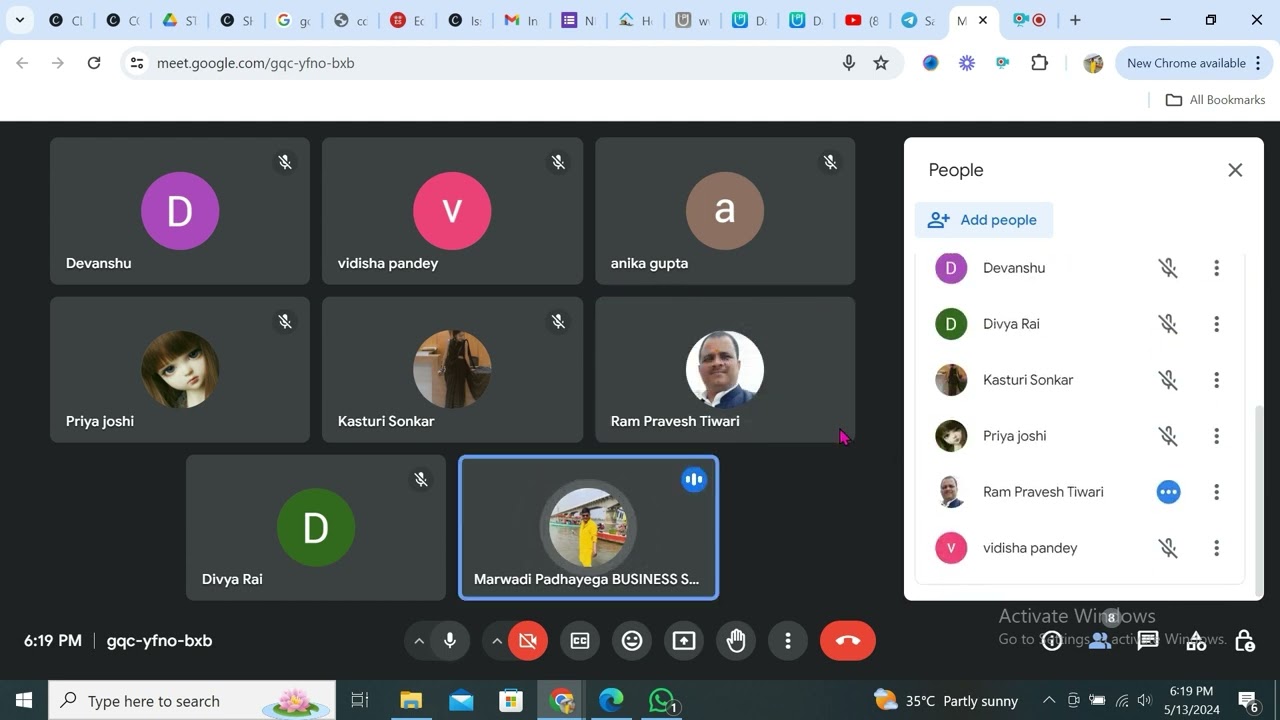Click the Present now screen share icon

coord(684,641)
